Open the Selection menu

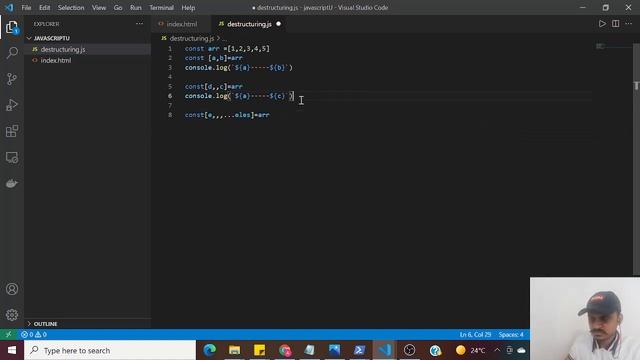pos(71,7)
